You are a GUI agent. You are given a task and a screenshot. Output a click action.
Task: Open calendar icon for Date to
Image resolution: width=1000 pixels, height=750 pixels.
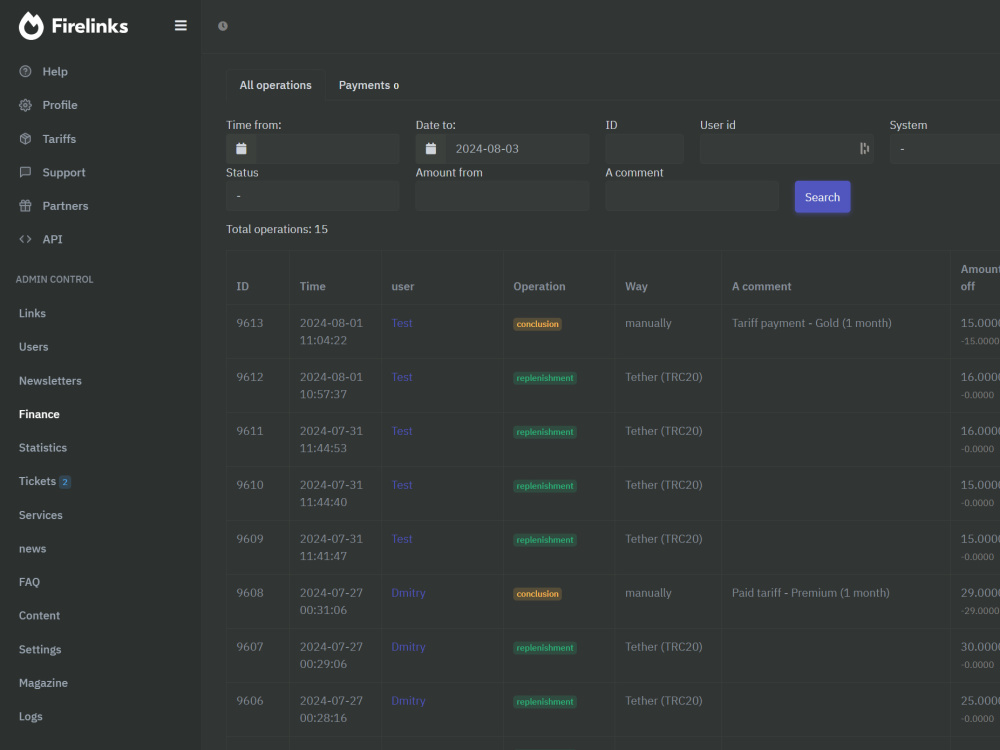(x=431, y=149)
